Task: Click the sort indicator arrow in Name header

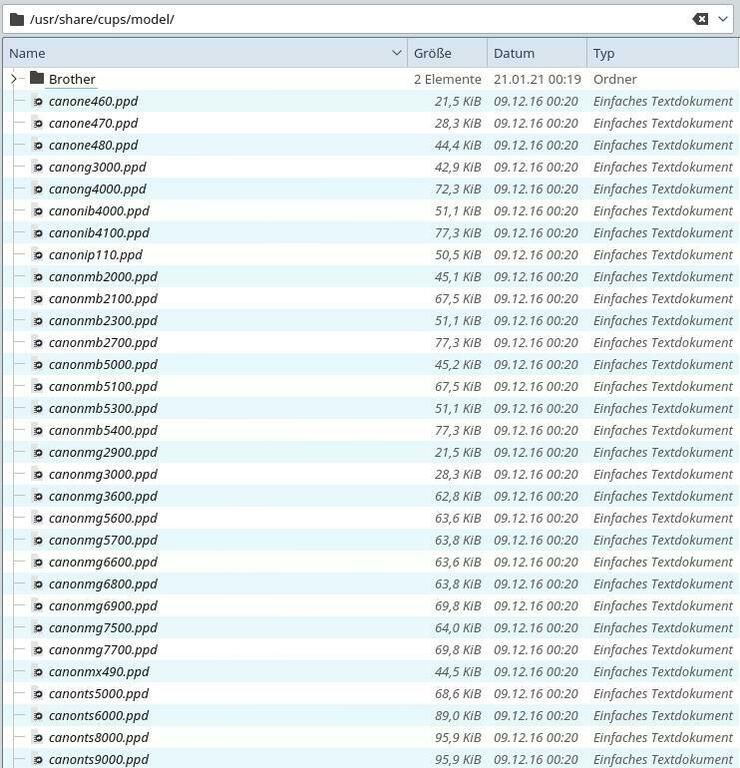Action: click(397, 53)
